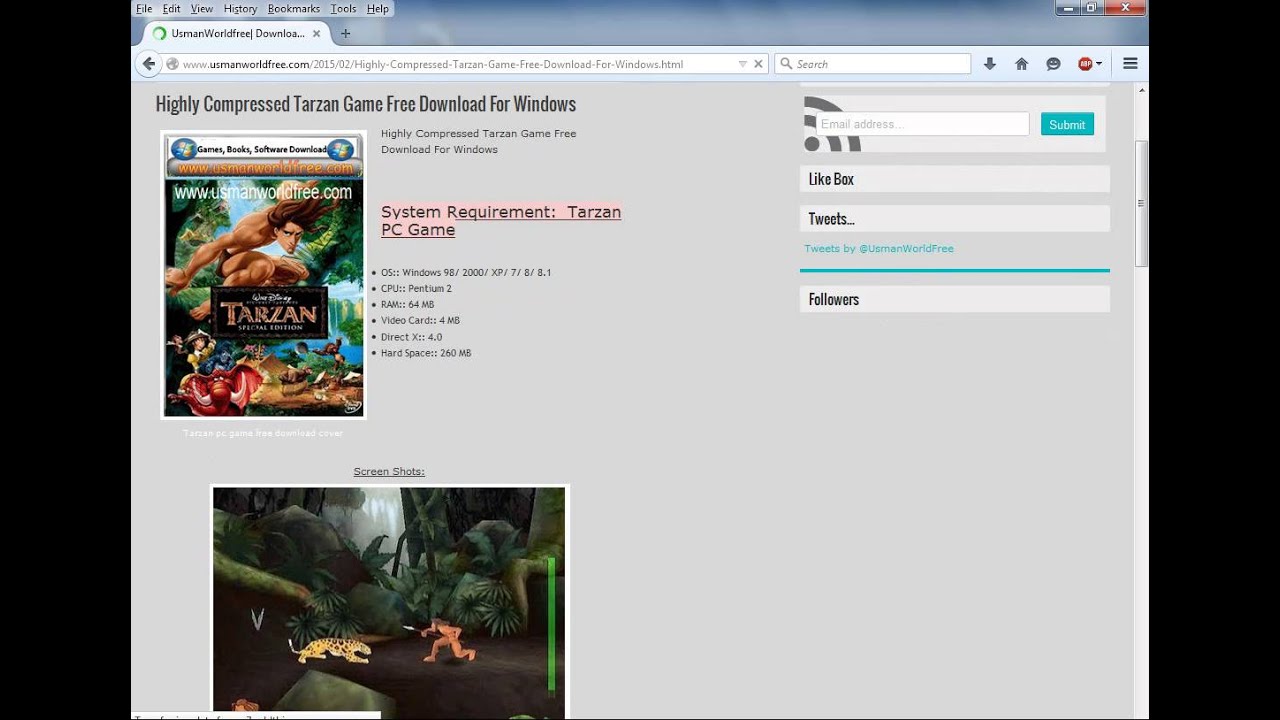This screenshot has height=720, width=1280.
Task: Go back using the browser back arrow
Action: 148,64
